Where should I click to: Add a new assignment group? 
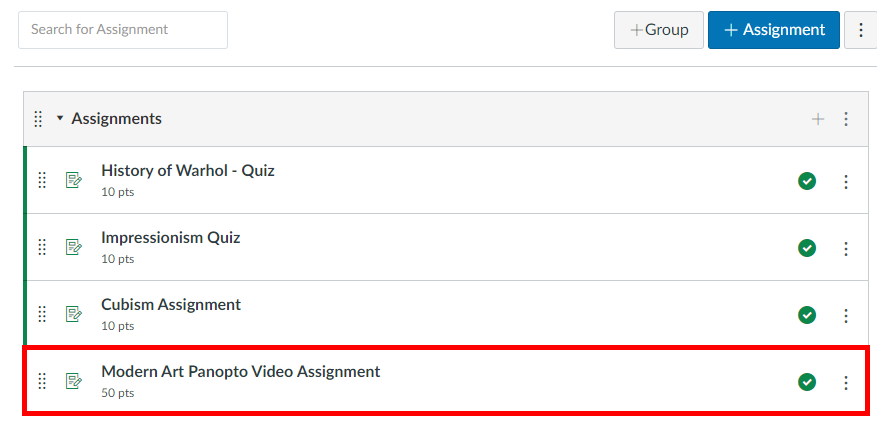point(659,30)
